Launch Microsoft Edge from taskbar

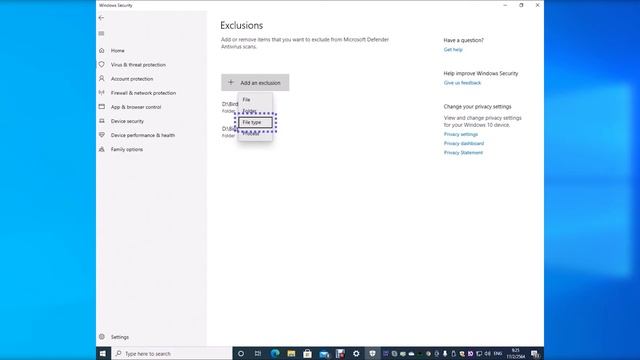click(275, 353)
